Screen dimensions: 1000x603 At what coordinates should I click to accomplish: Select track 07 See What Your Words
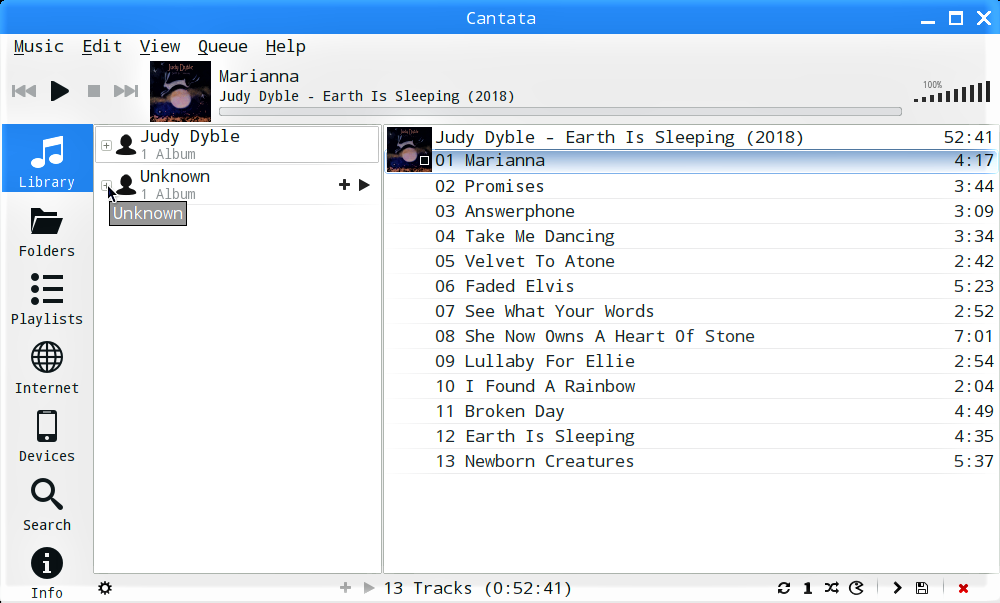click(x=691, y=311)
